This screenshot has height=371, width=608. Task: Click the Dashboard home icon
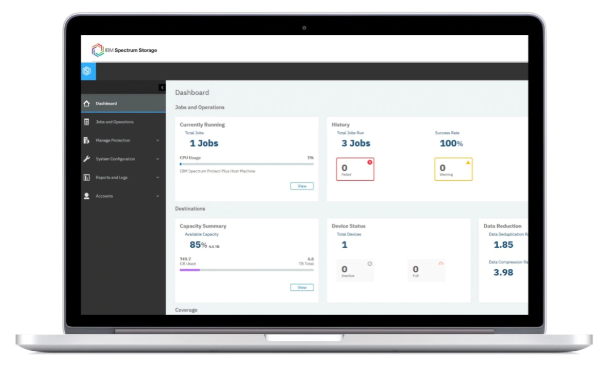(x=86, y=104)
